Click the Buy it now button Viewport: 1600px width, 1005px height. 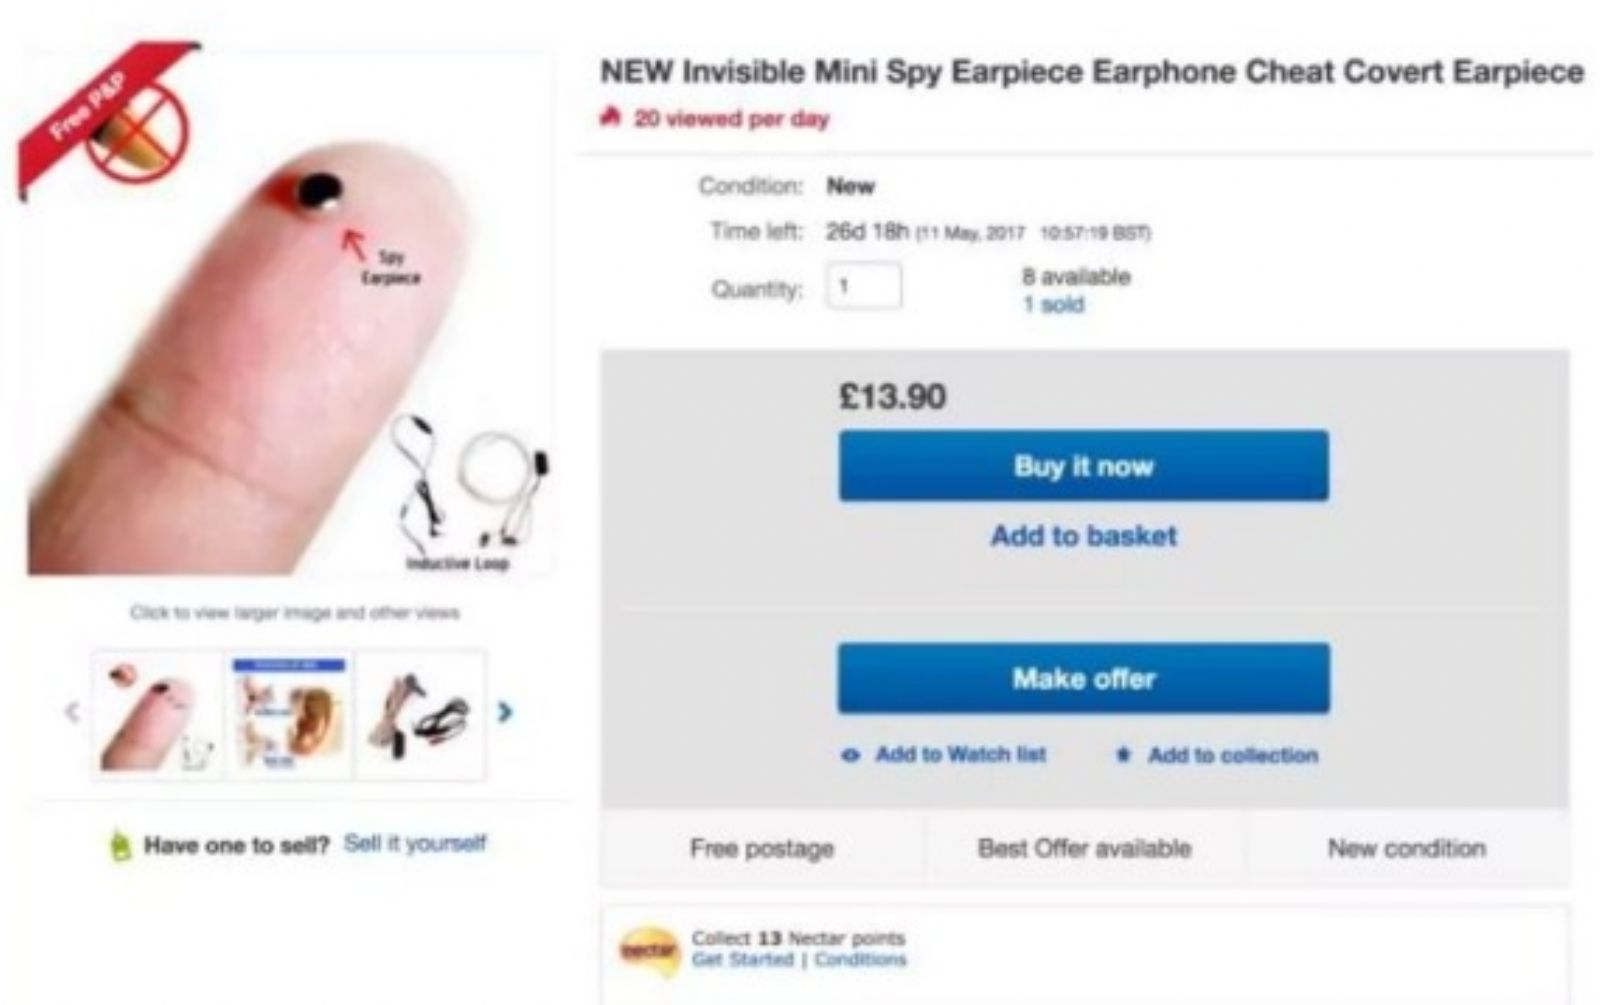1084,466
